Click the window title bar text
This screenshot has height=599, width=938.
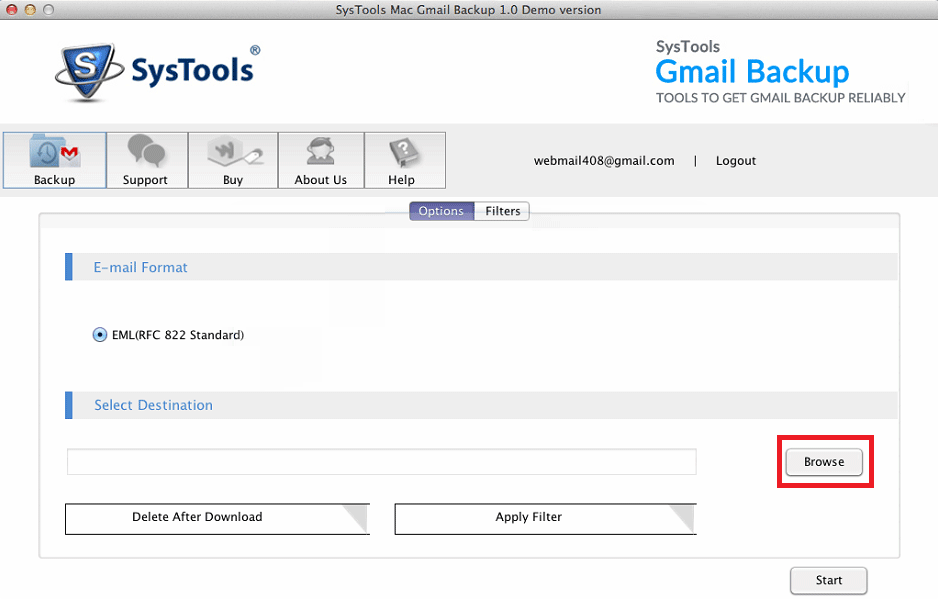pos(468,10)
